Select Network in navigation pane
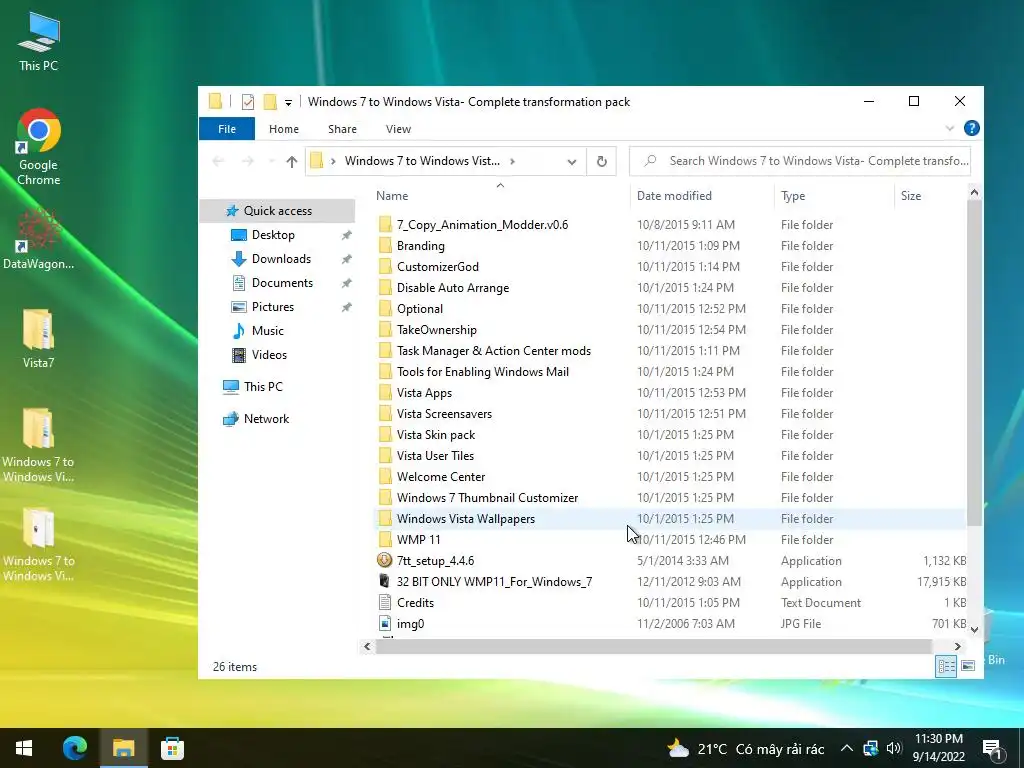Screen dimensions: 1024x768 pyautogui.click(x=266, y=419)
